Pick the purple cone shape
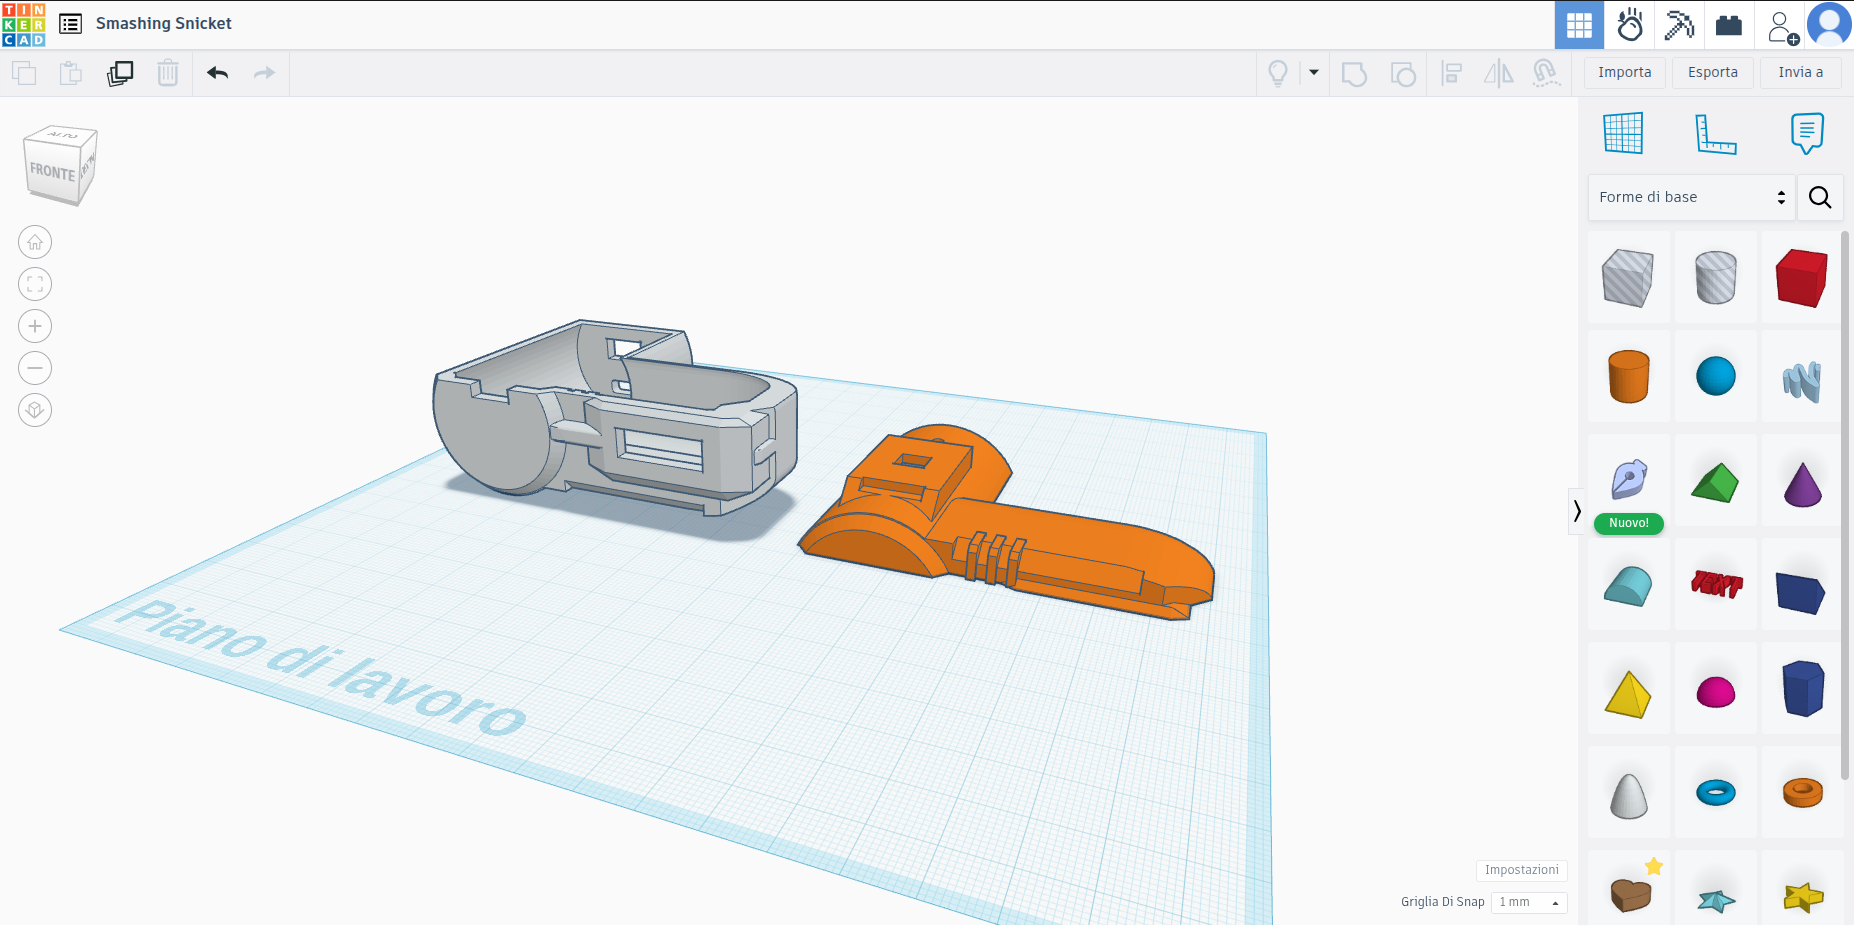Viewport: 1854px width, 925px height. [x=1802, y=484]
